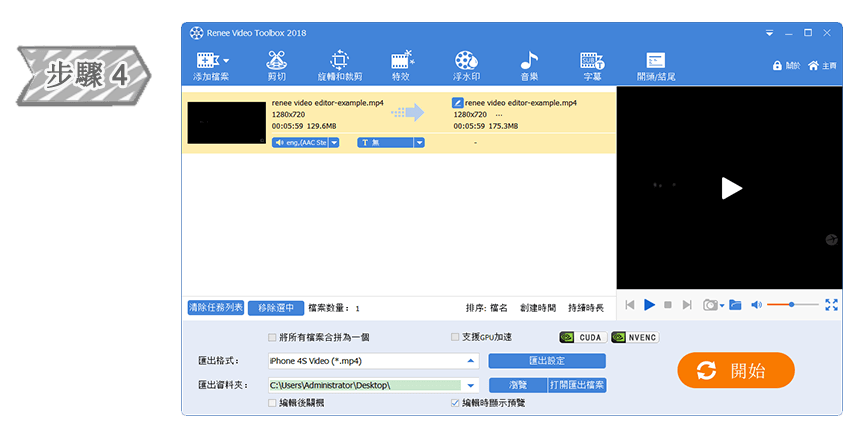The width and height of the screenshot is (850, 437).
Task: Open the 特效 effects tool
Action: 402,66
